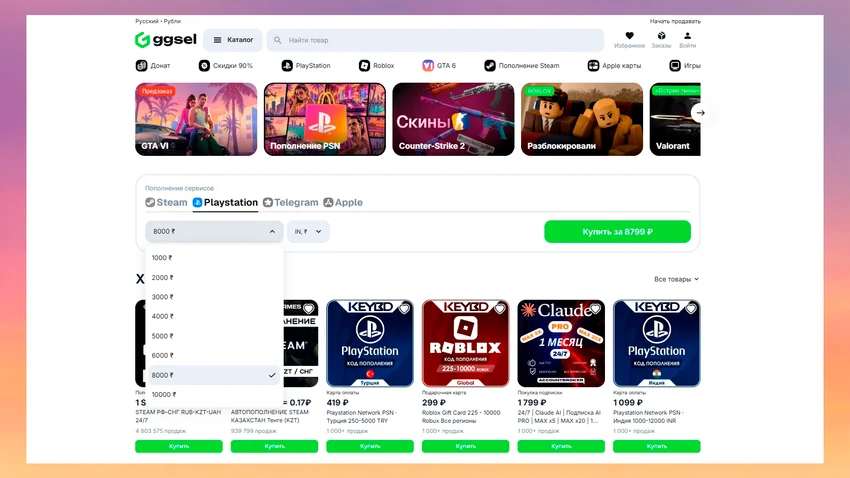Click Купить under 419 ₽ PlayStation Турция
This screenshot has width=850, height=478.
pos(370,446)
